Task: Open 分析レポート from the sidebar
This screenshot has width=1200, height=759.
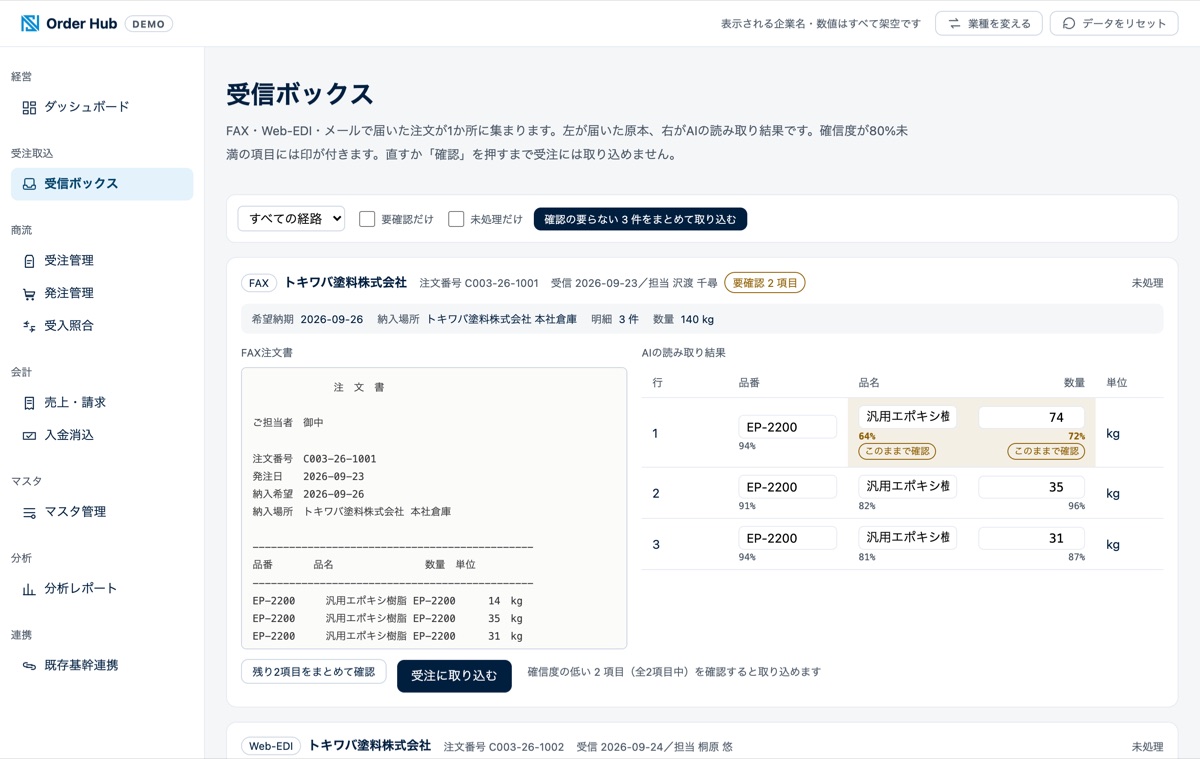Action: (x=102, y=589)
